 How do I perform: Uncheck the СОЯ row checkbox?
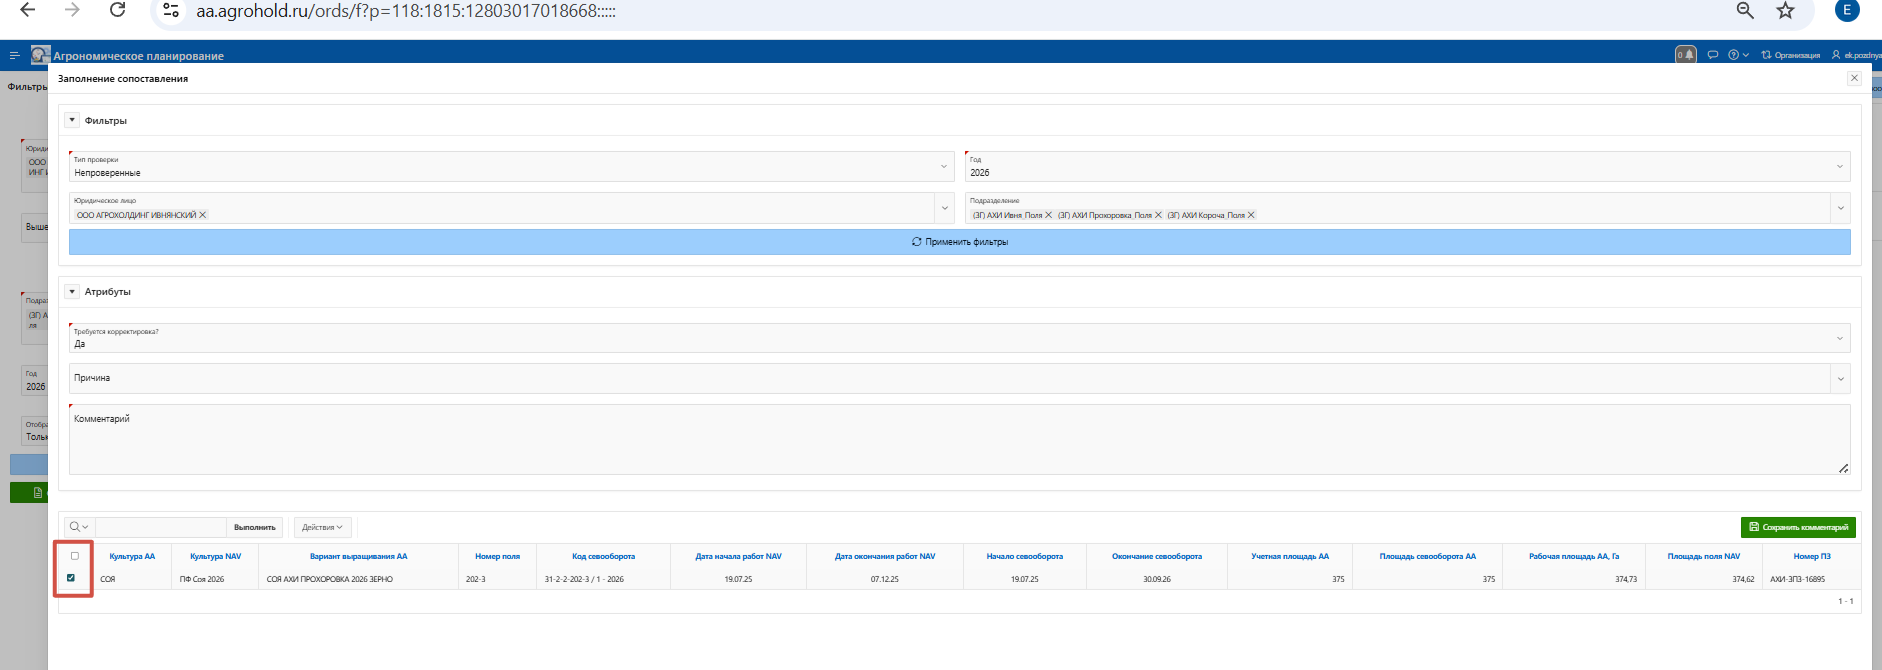(71, 578)
